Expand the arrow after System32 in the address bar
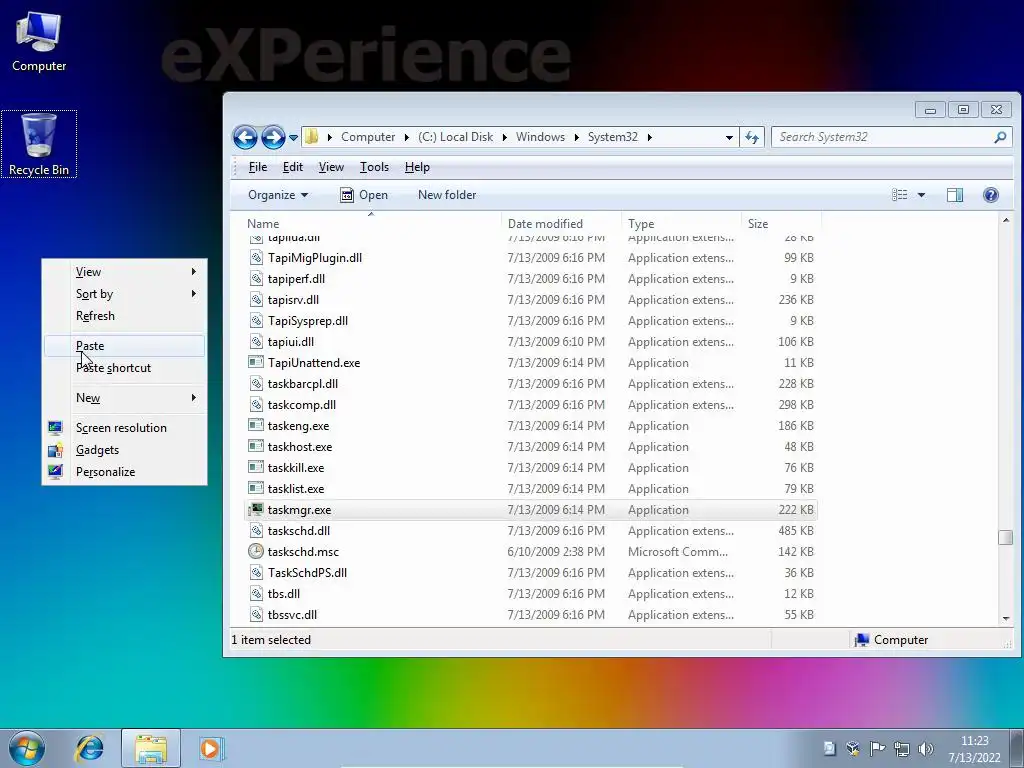Screen dimensions: 1024x768 pos(650,137)
